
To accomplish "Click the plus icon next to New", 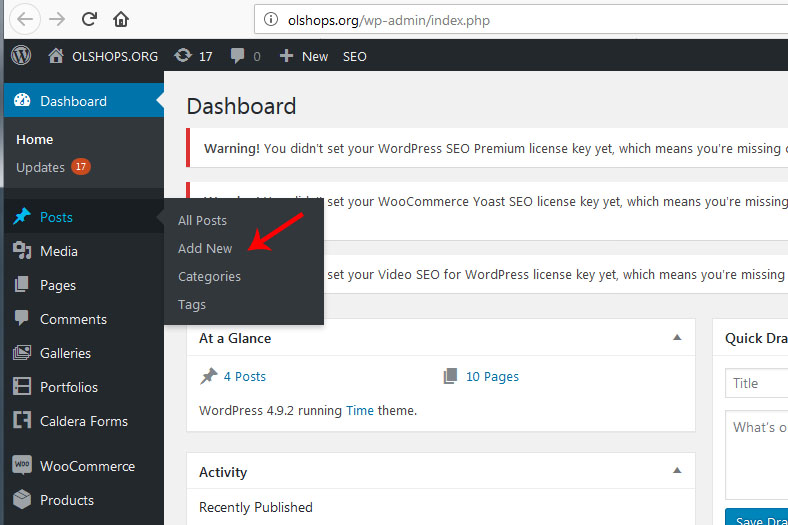I will tap(286, 56).
